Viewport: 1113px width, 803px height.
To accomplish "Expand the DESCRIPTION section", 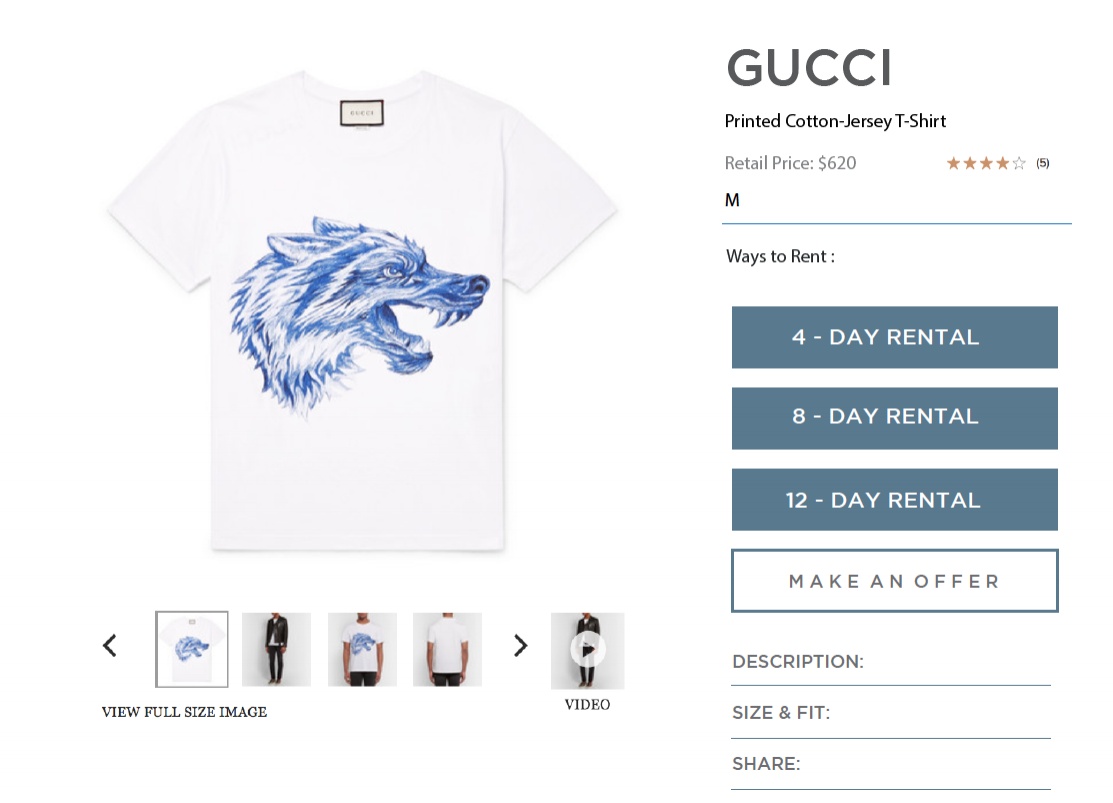I will pos(891,662).
